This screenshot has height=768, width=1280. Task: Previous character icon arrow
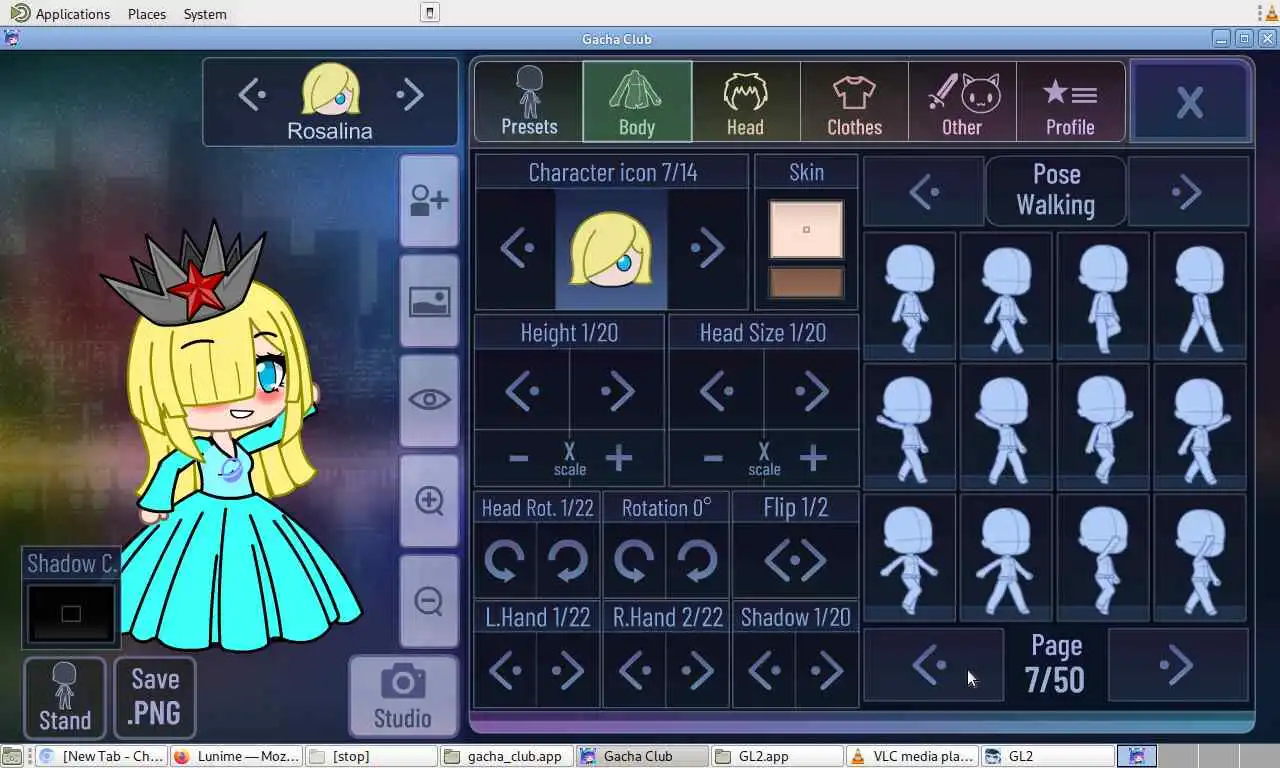pos(516,248)
